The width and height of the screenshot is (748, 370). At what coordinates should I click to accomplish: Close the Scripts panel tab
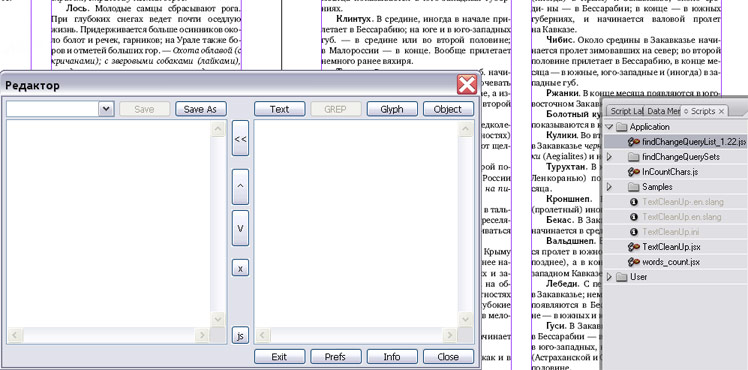(x=721, y=111)
